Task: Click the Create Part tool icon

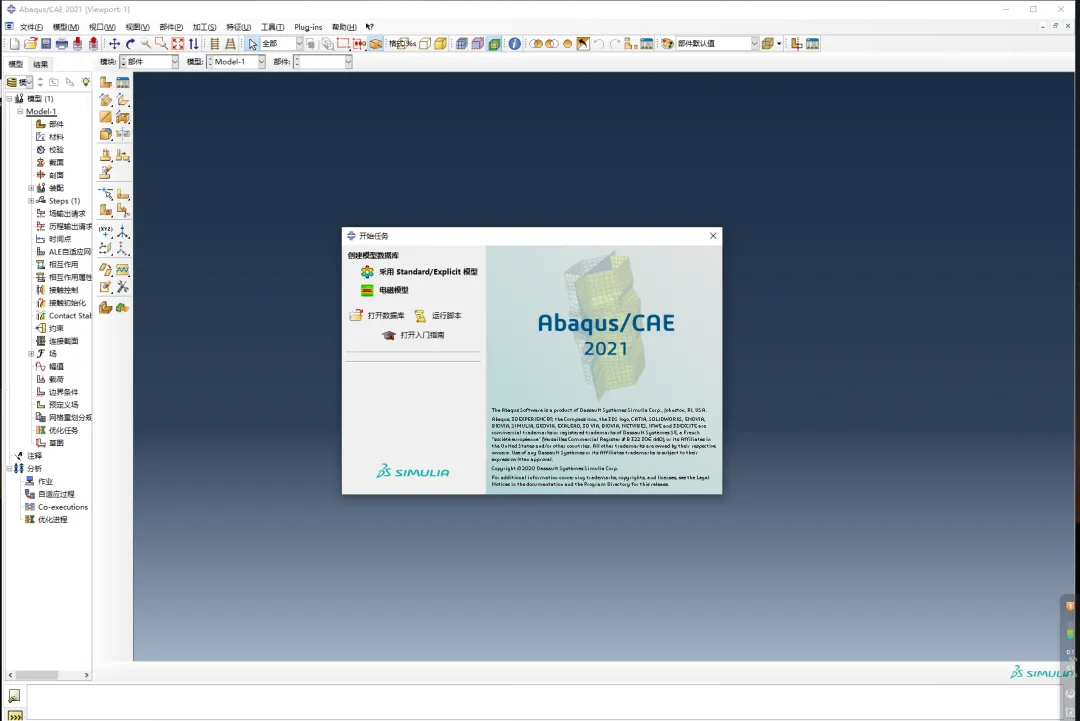Action: [106, 82]
